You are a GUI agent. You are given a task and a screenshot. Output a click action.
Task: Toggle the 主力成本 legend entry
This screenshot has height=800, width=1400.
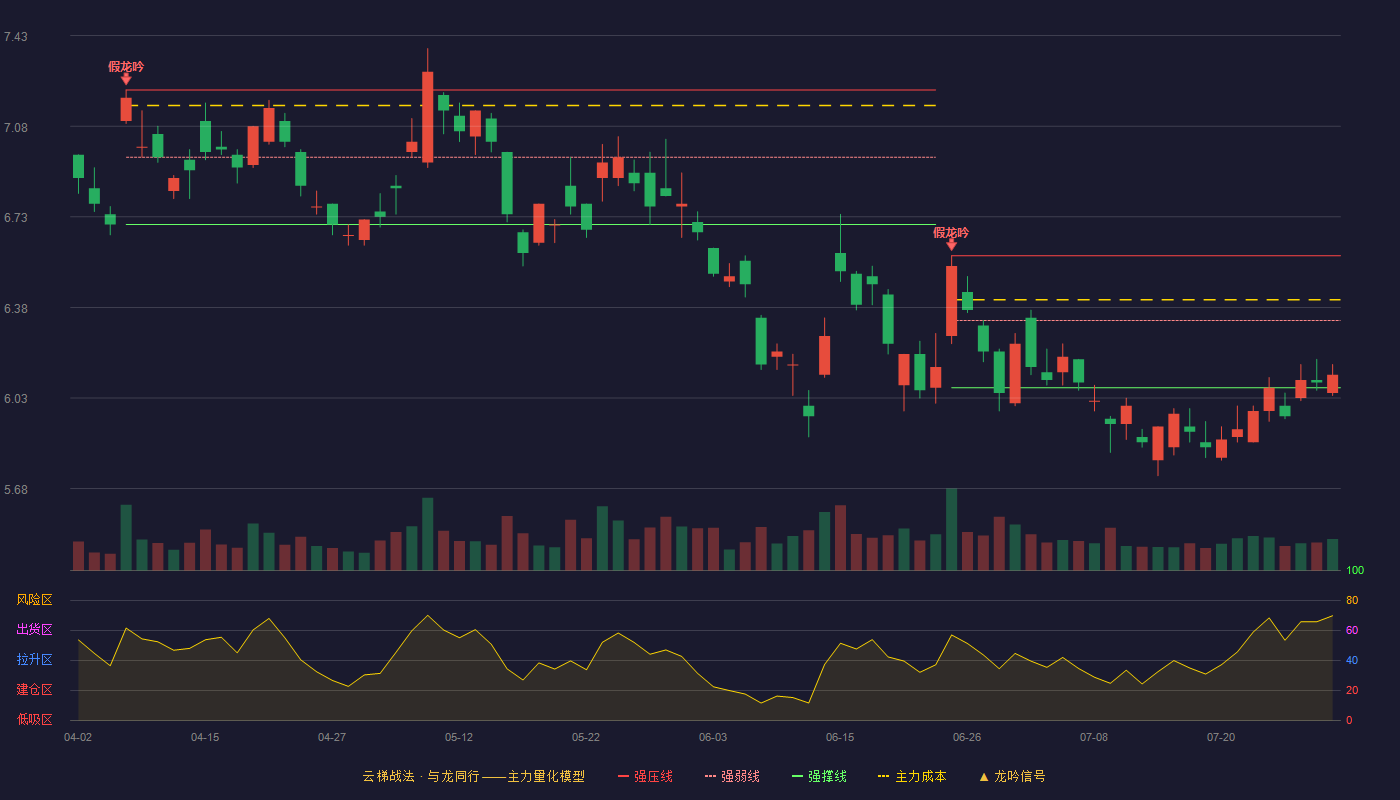click(912, 776)
